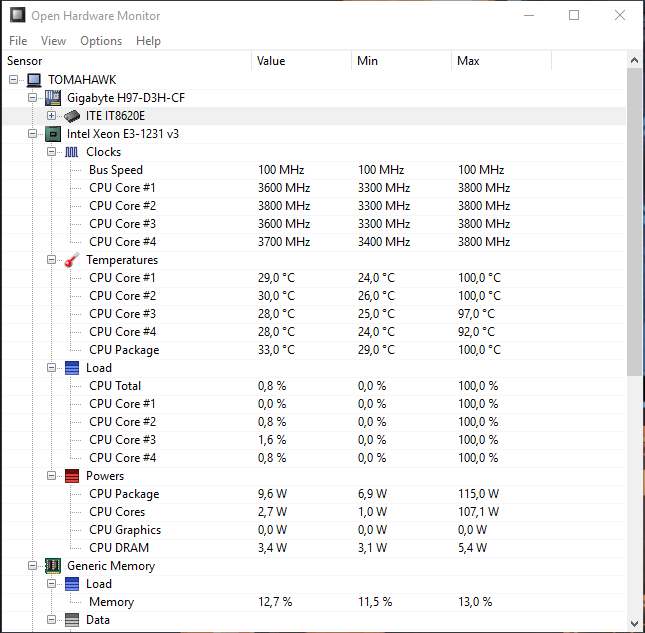Viewport: 645px width, 633px height.
Task: Collapse the Temperatures group
Action: point(51,260)
